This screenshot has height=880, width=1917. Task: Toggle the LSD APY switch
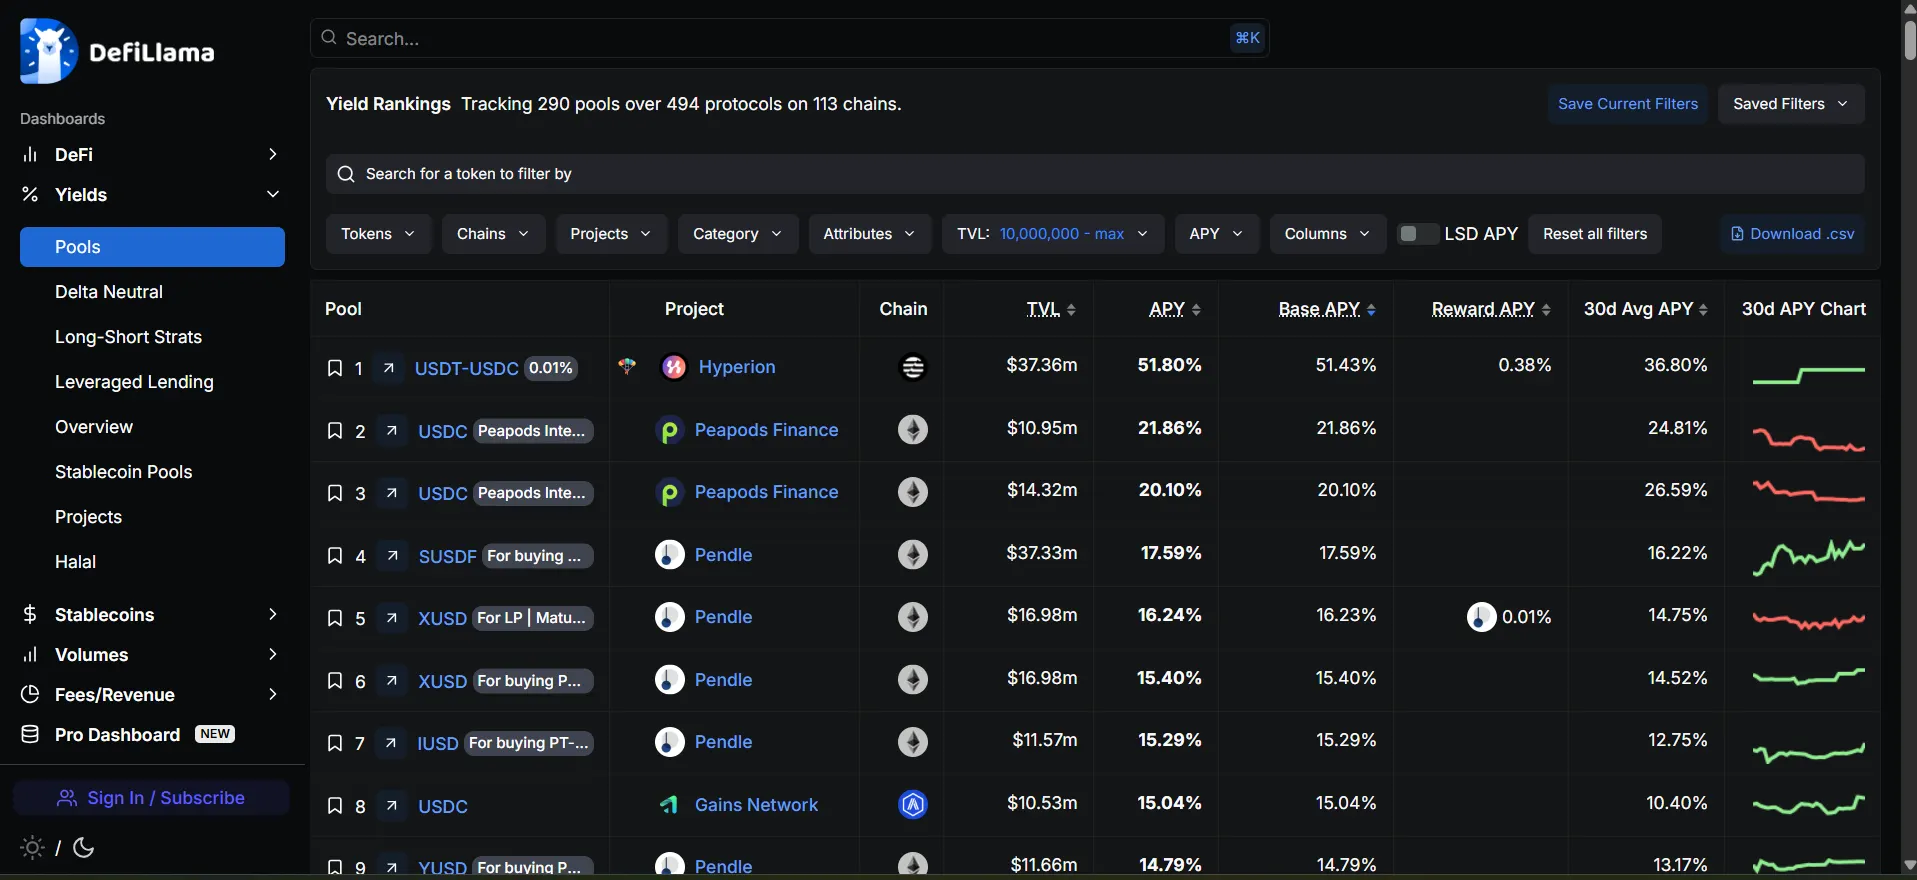(1417, 234)
